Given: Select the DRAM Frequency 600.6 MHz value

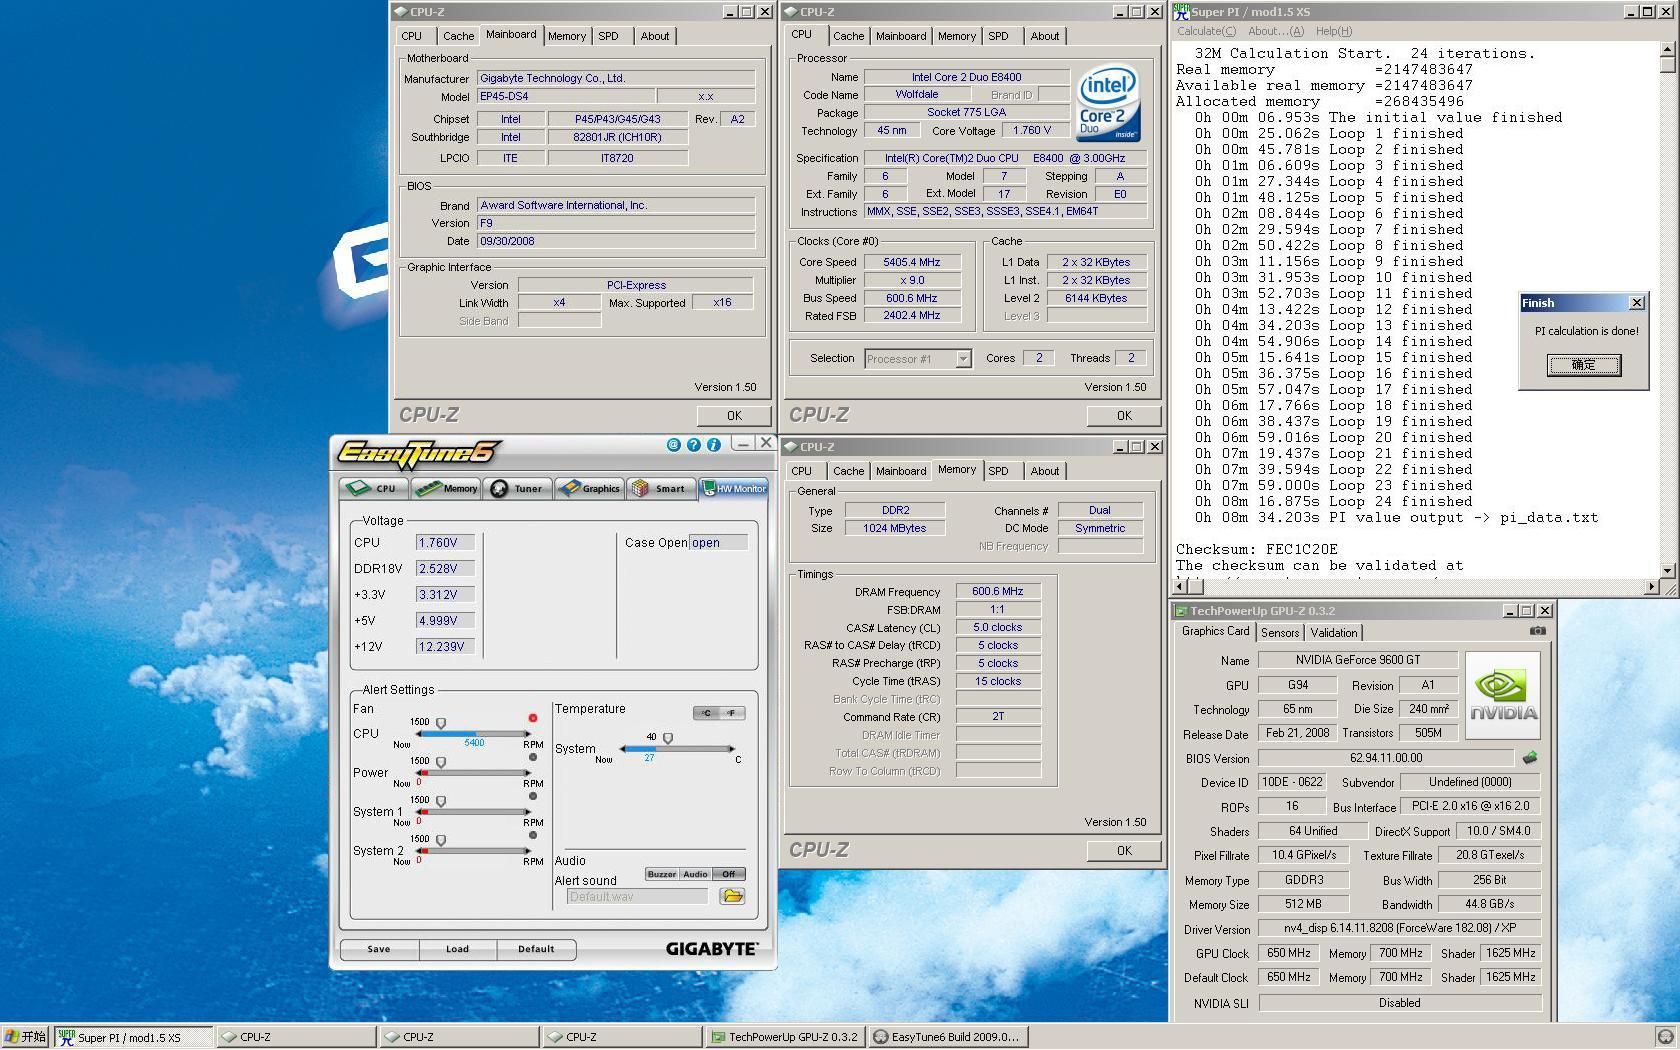Looking at the screenshot, I should tap(998, 591).
